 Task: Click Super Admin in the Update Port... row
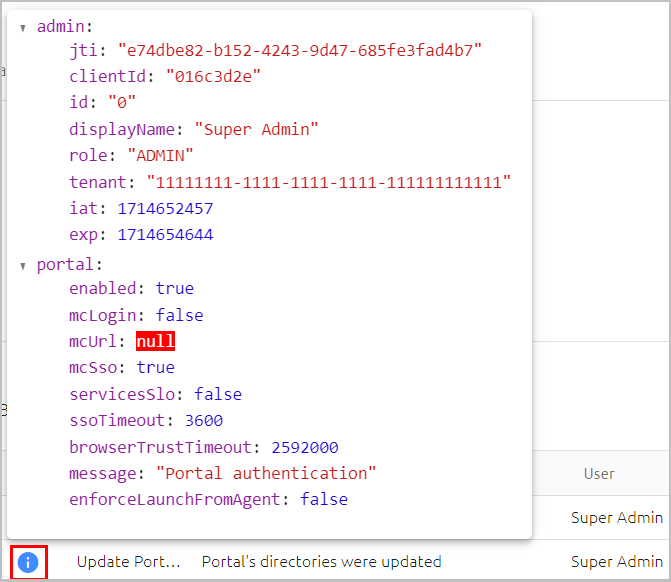[x=617, y=562]
